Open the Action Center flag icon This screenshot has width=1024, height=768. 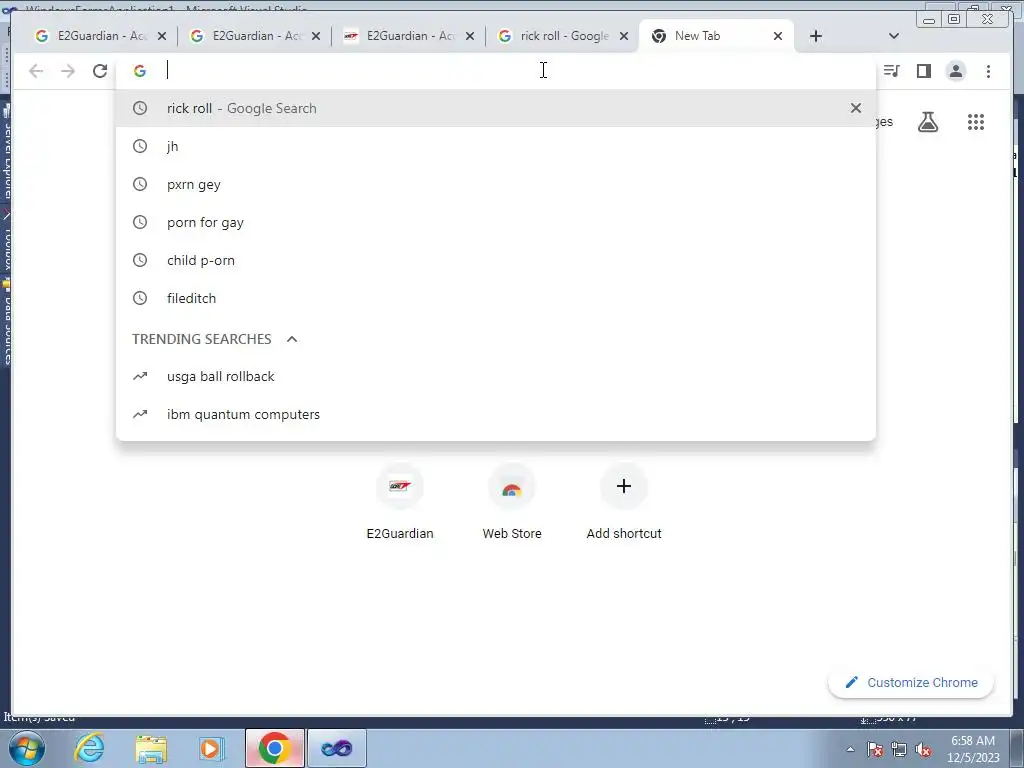pyautogui.click(x=875, y=749)
